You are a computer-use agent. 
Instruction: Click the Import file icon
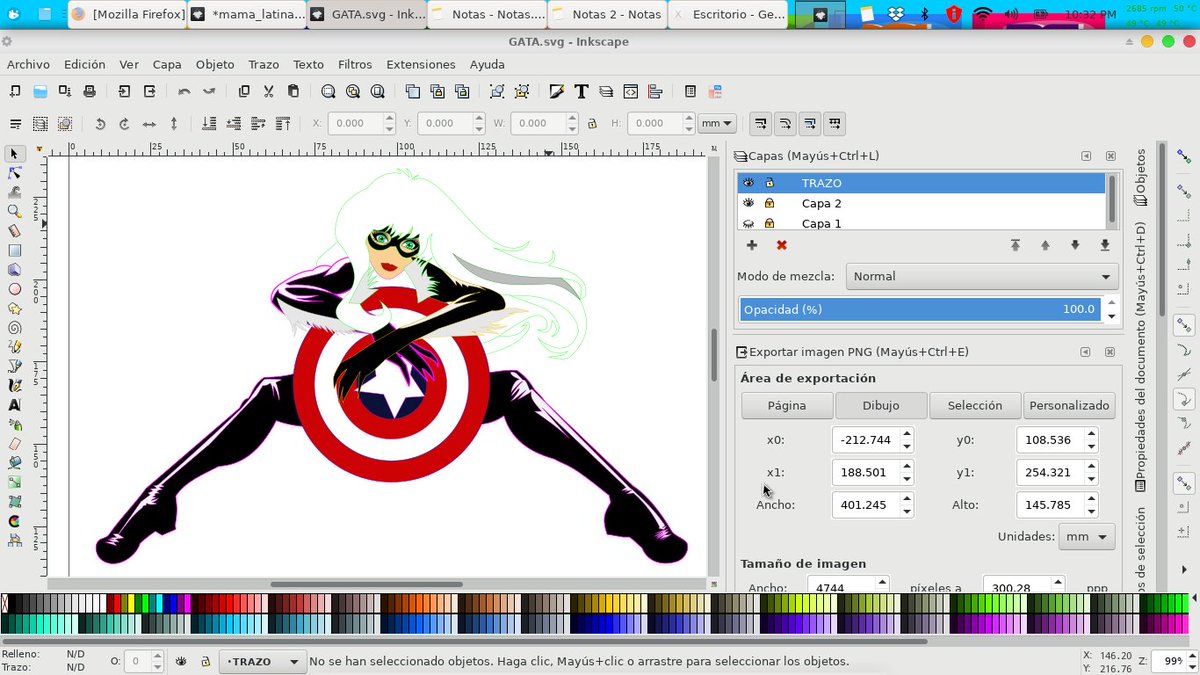click(124, 91)
